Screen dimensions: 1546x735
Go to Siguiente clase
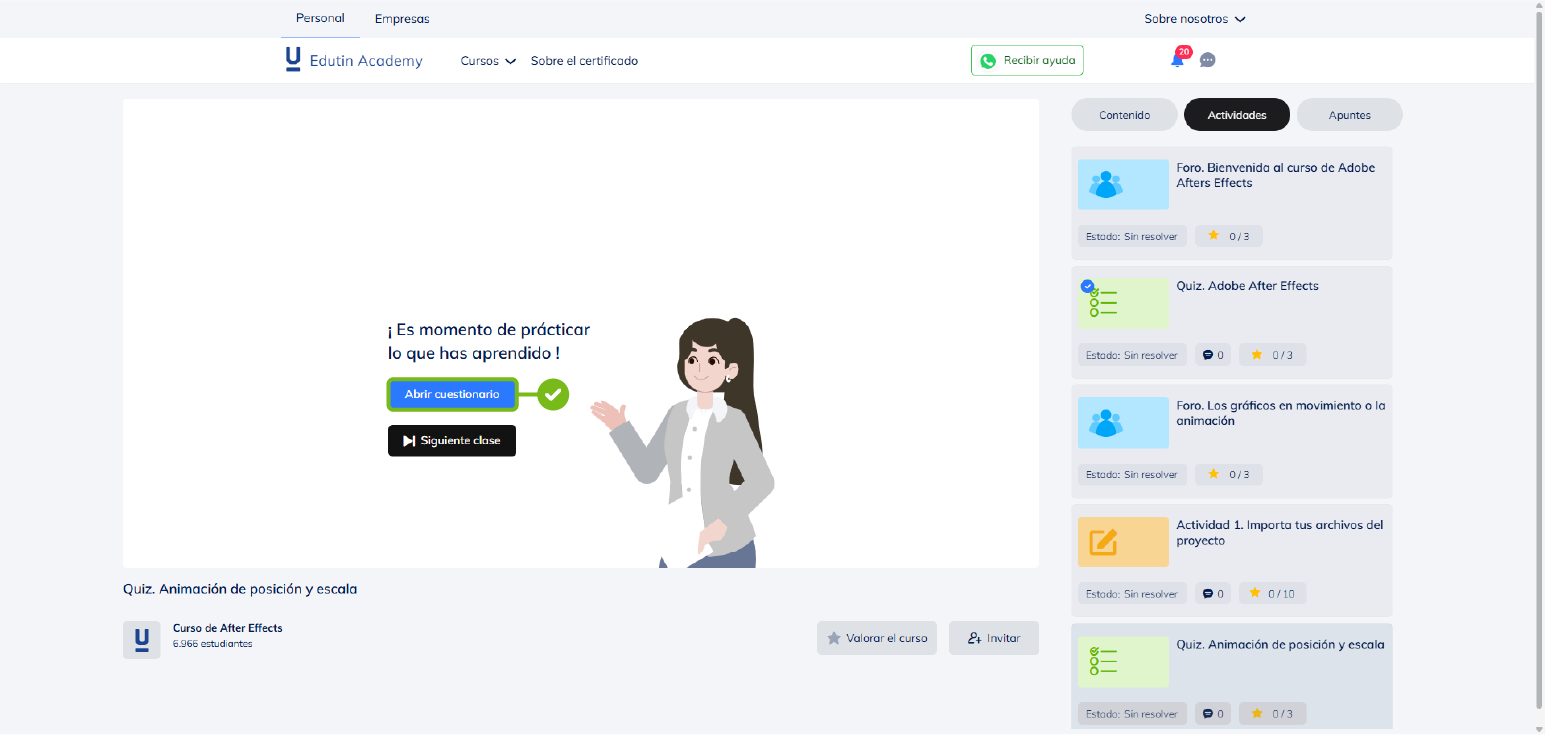click(x=452, y=441)
